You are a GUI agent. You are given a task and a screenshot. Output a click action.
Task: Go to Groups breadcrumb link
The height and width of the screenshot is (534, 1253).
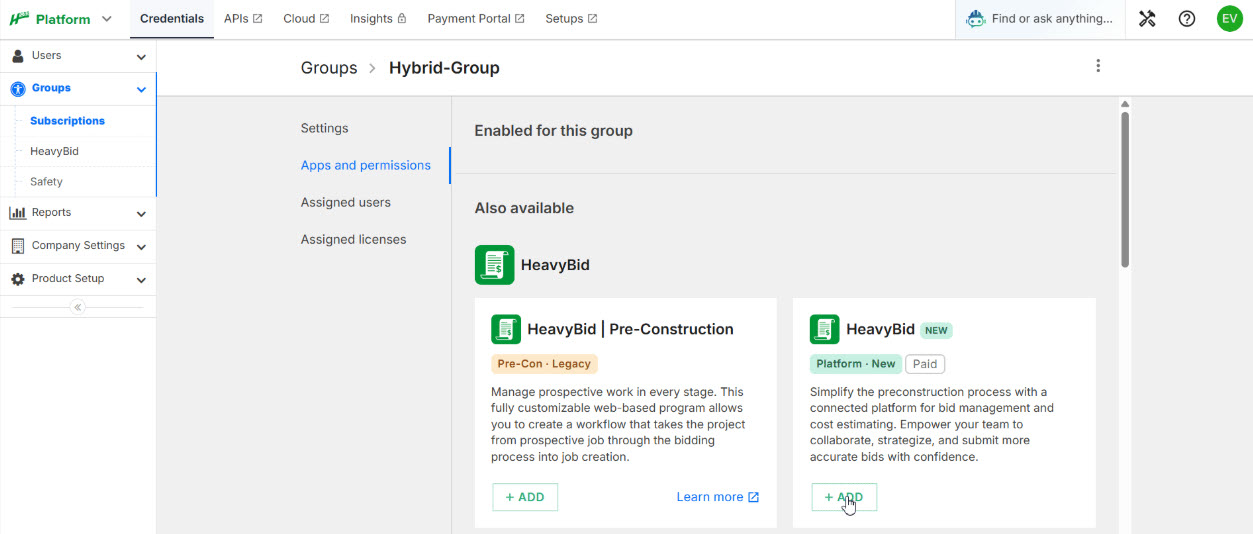point(329,68)
